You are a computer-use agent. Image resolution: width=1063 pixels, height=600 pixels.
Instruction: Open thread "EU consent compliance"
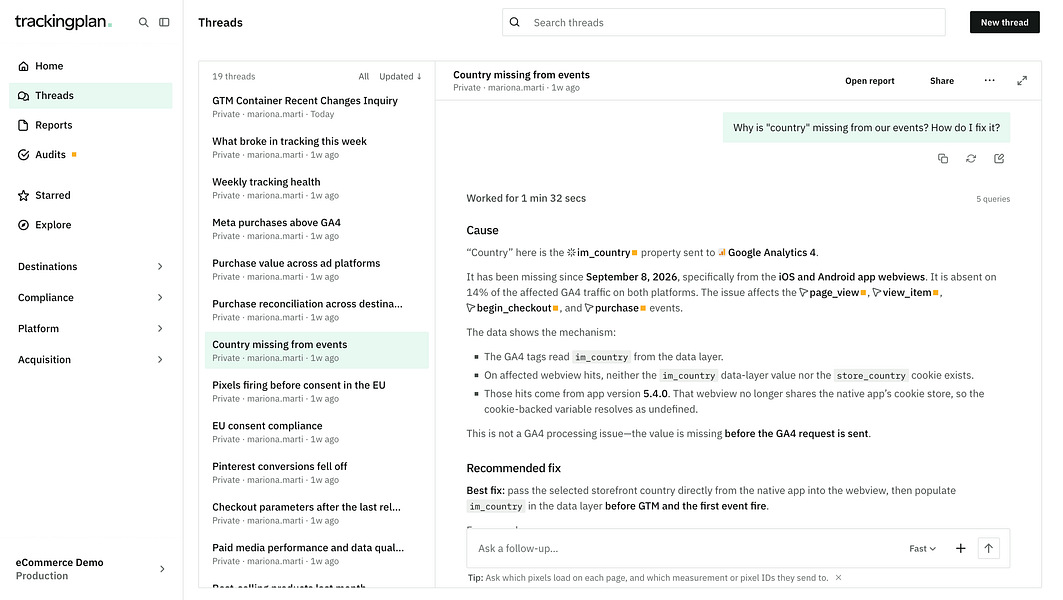(x=317, y=433)
